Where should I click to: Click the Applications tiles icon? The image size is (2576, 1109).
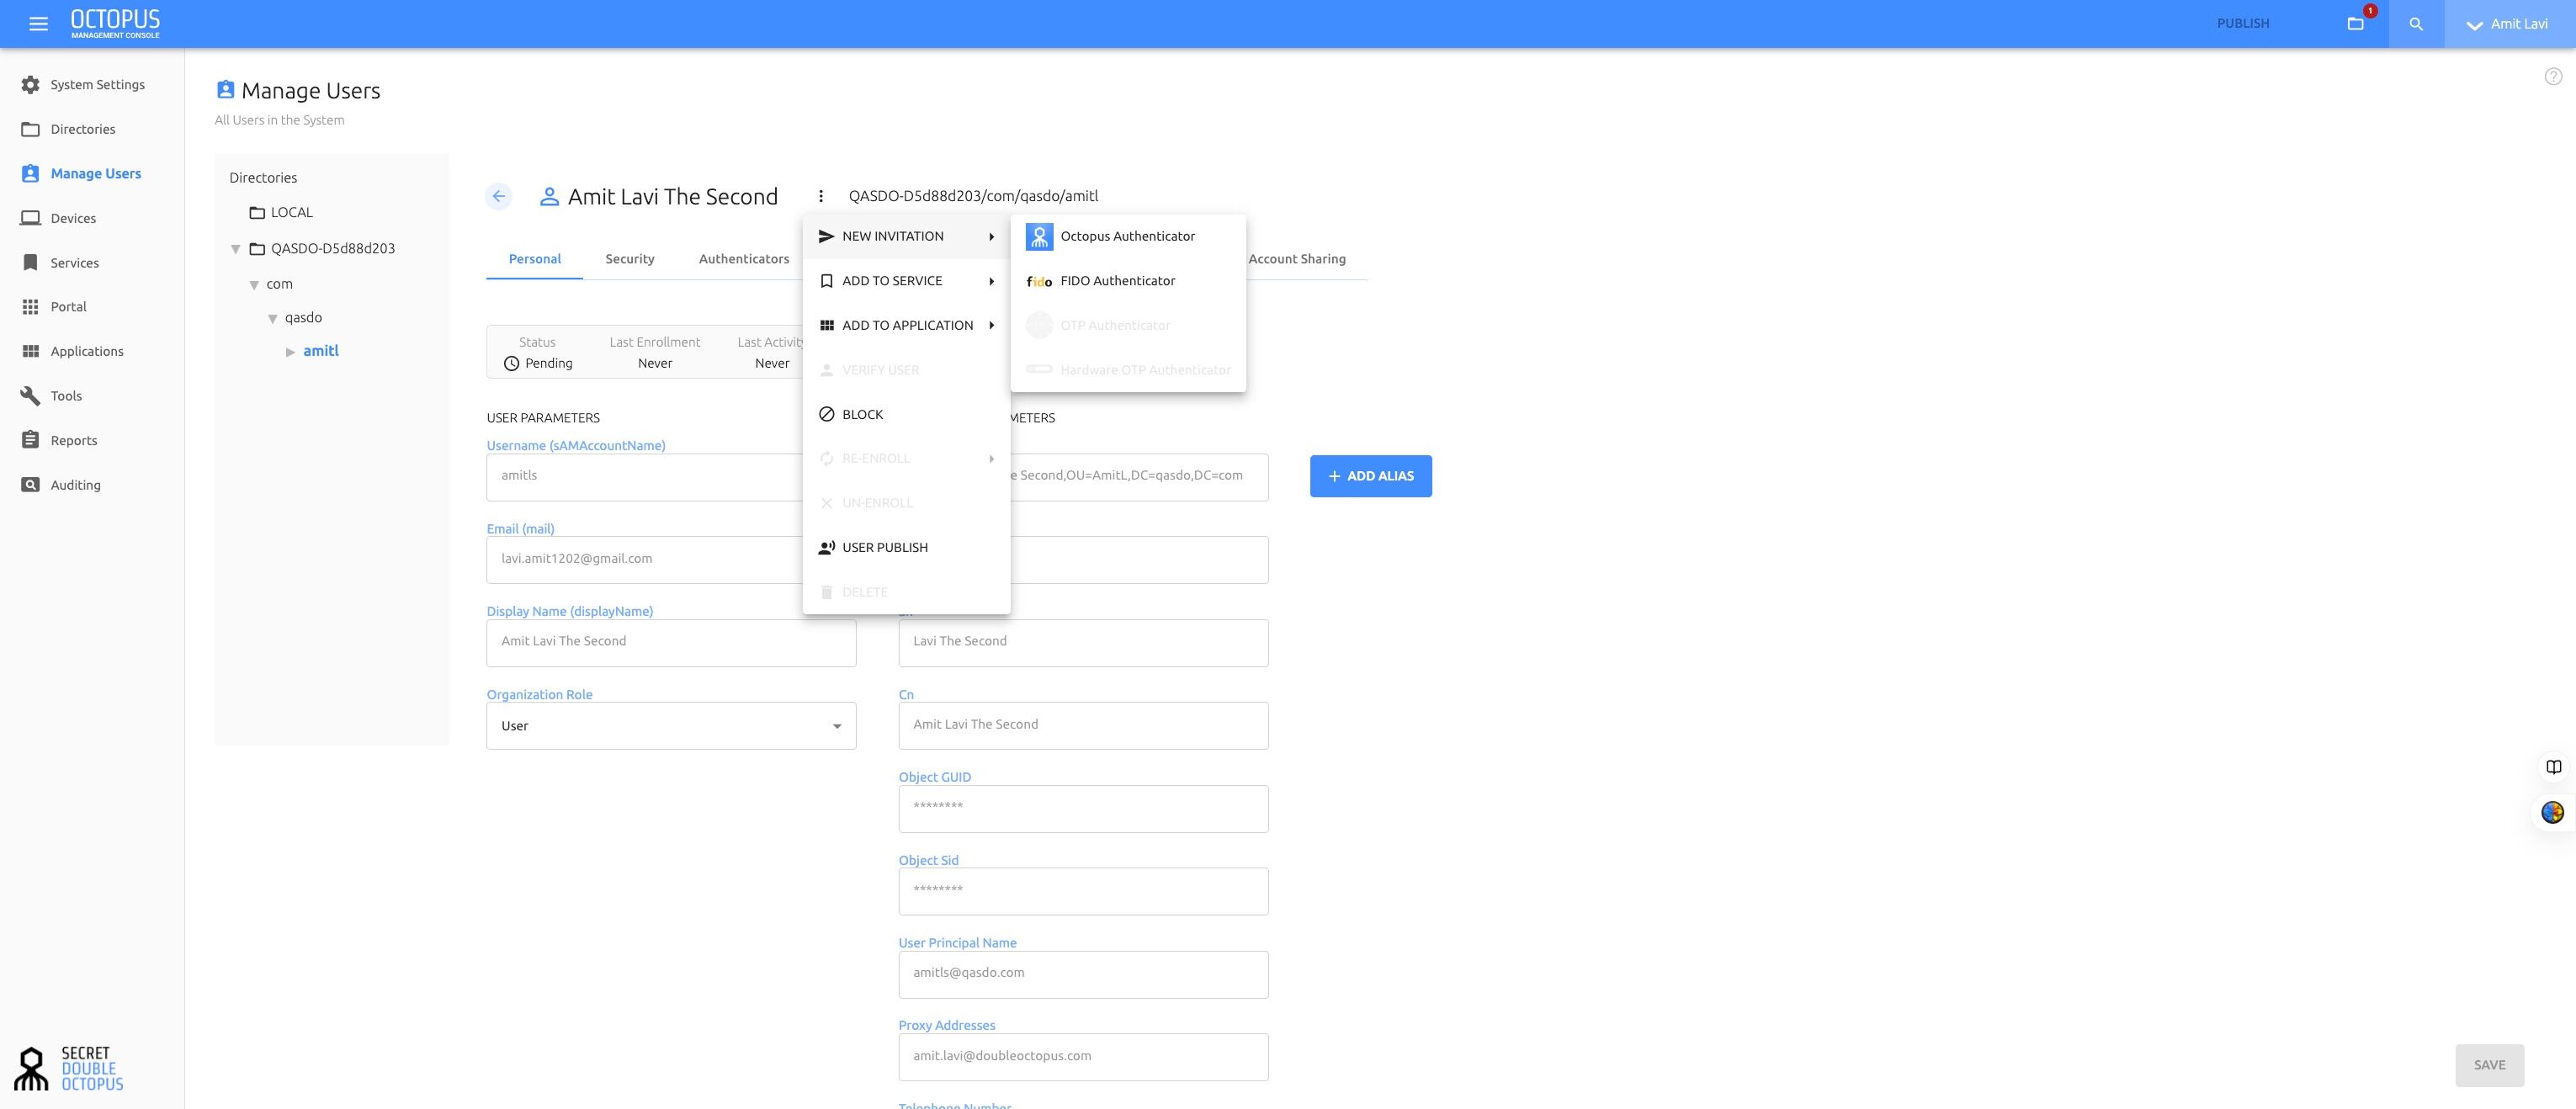[x=31, y=351]
